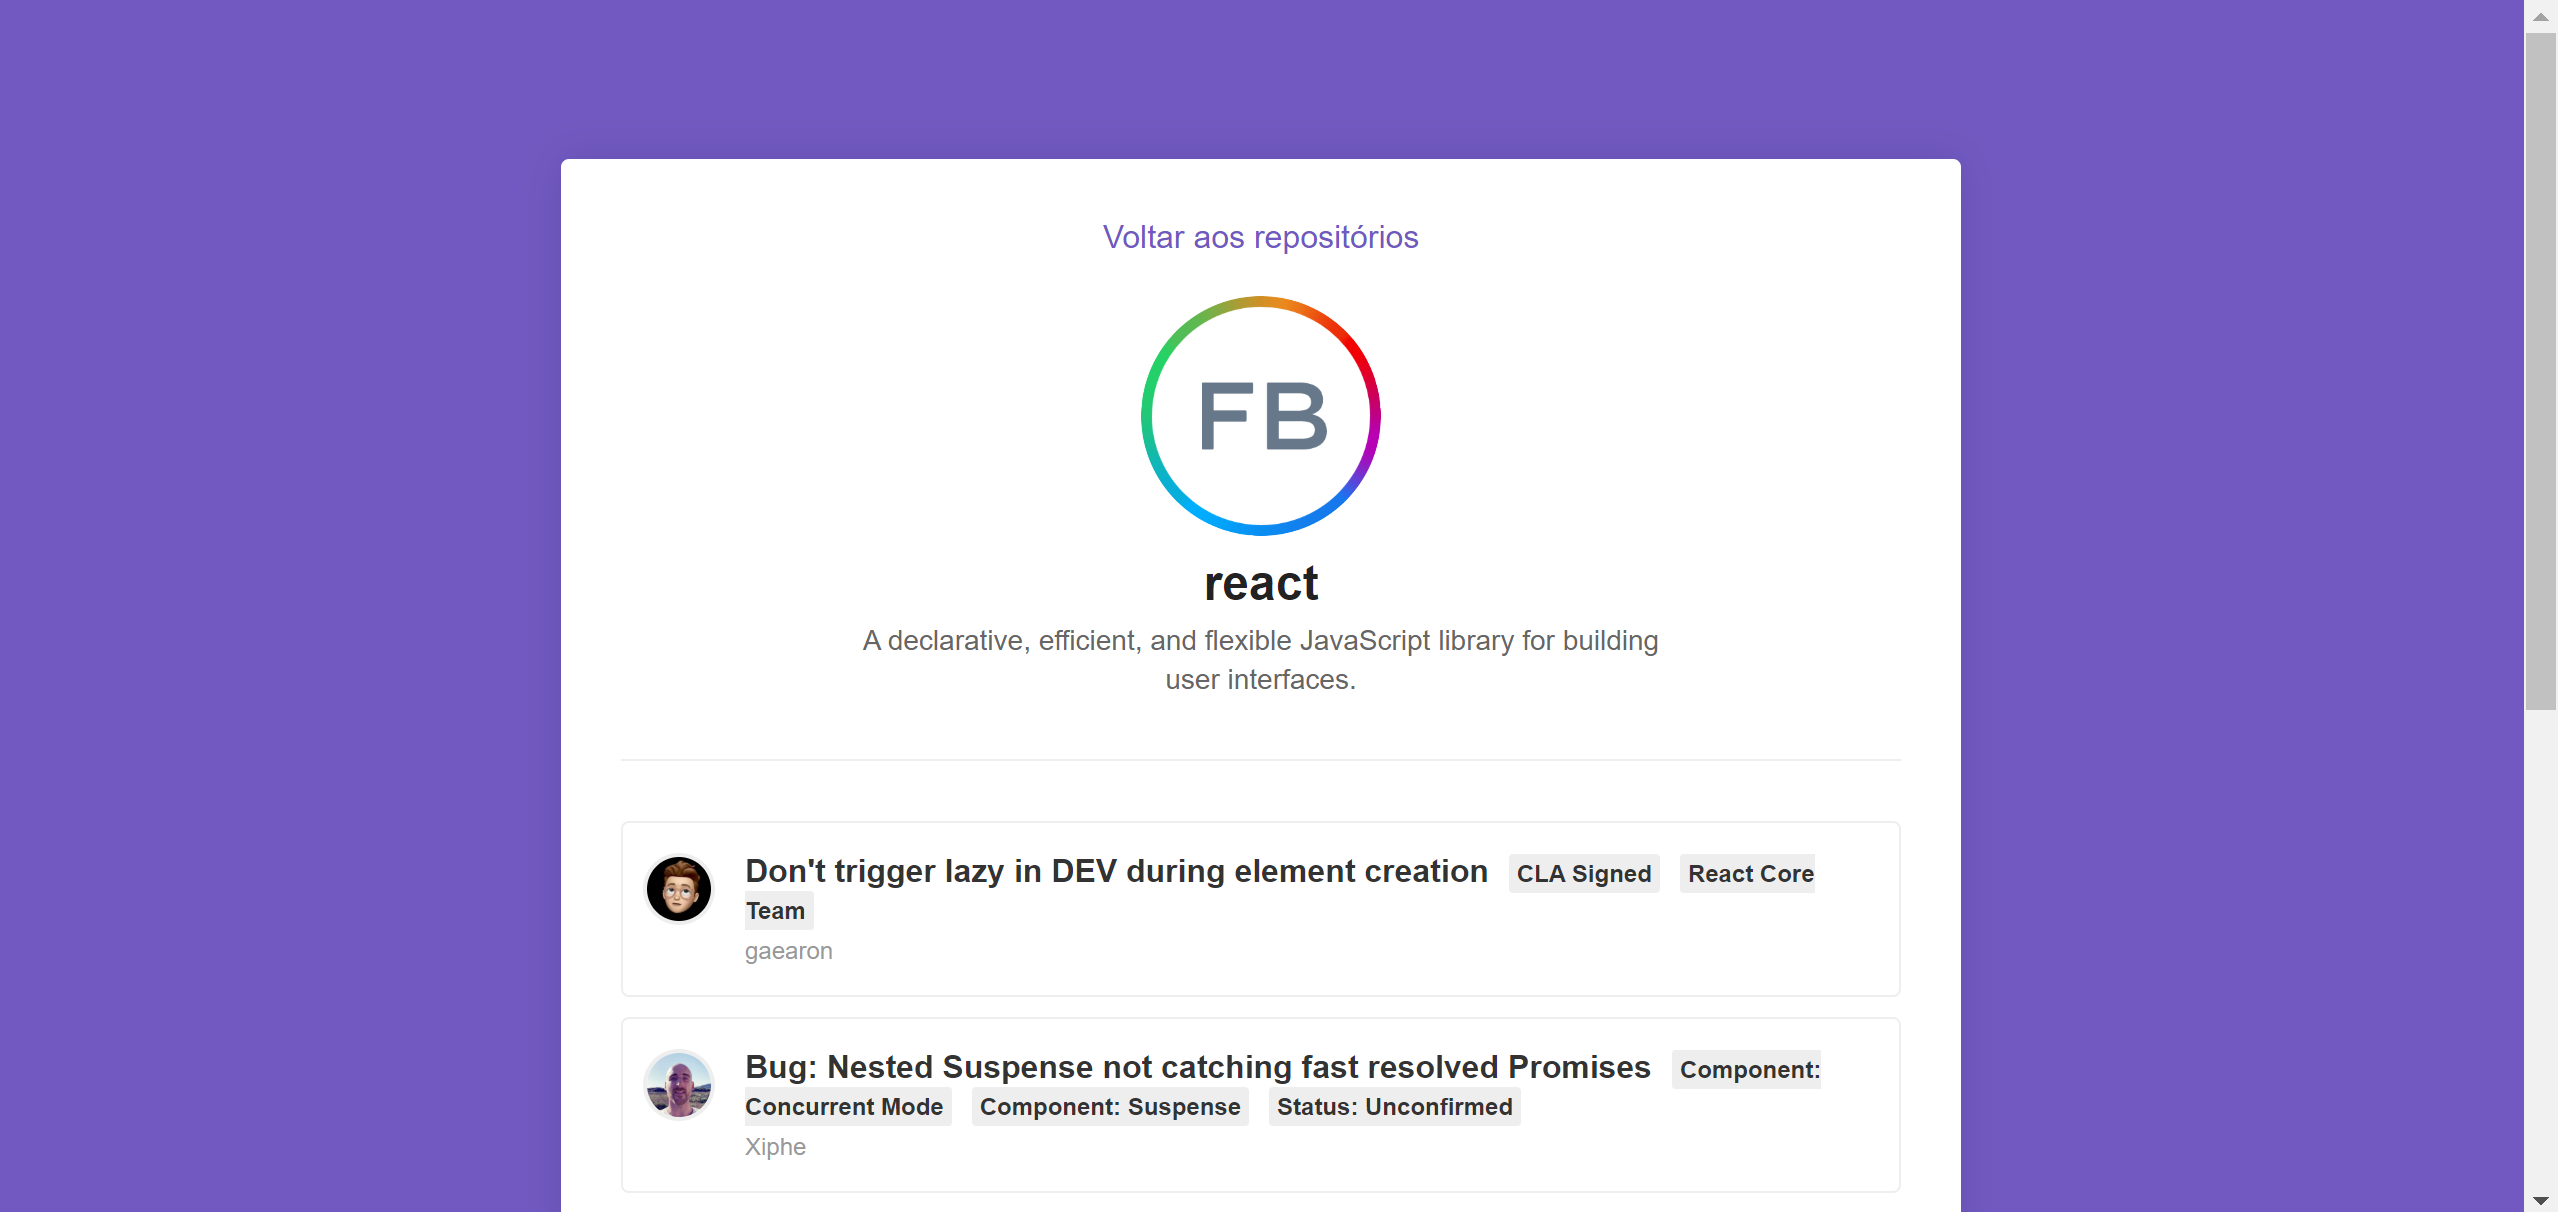The image size is (2558, 1212).
Task: Click the scrollbar down arrow
Action: tap(2541, 1200)
